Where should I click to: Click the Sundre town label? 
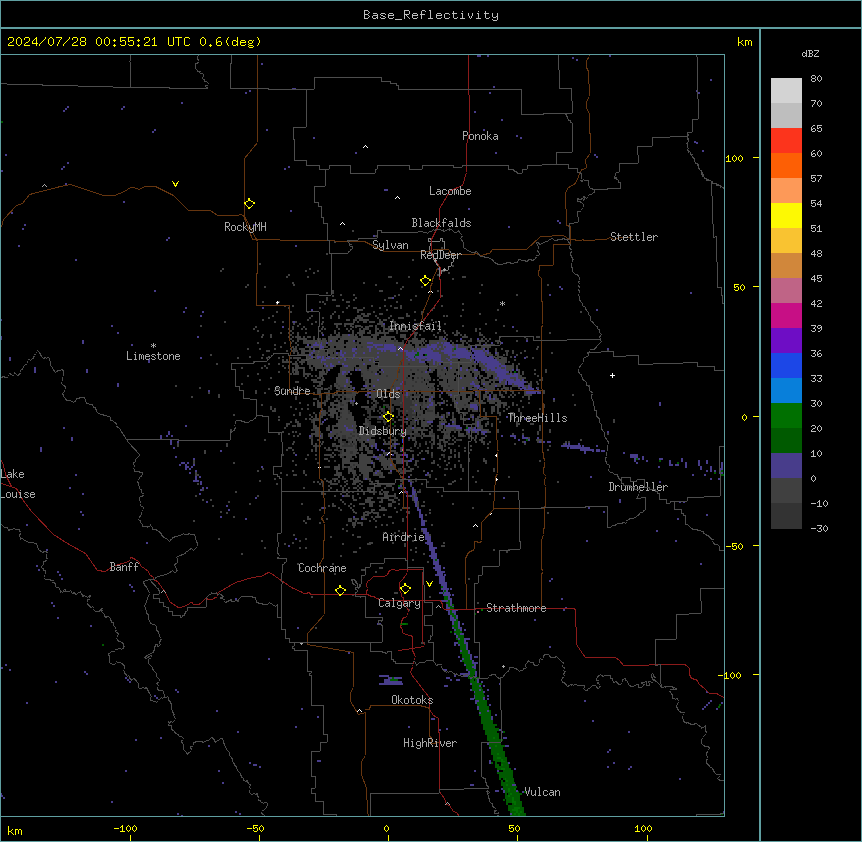point(292,391)
